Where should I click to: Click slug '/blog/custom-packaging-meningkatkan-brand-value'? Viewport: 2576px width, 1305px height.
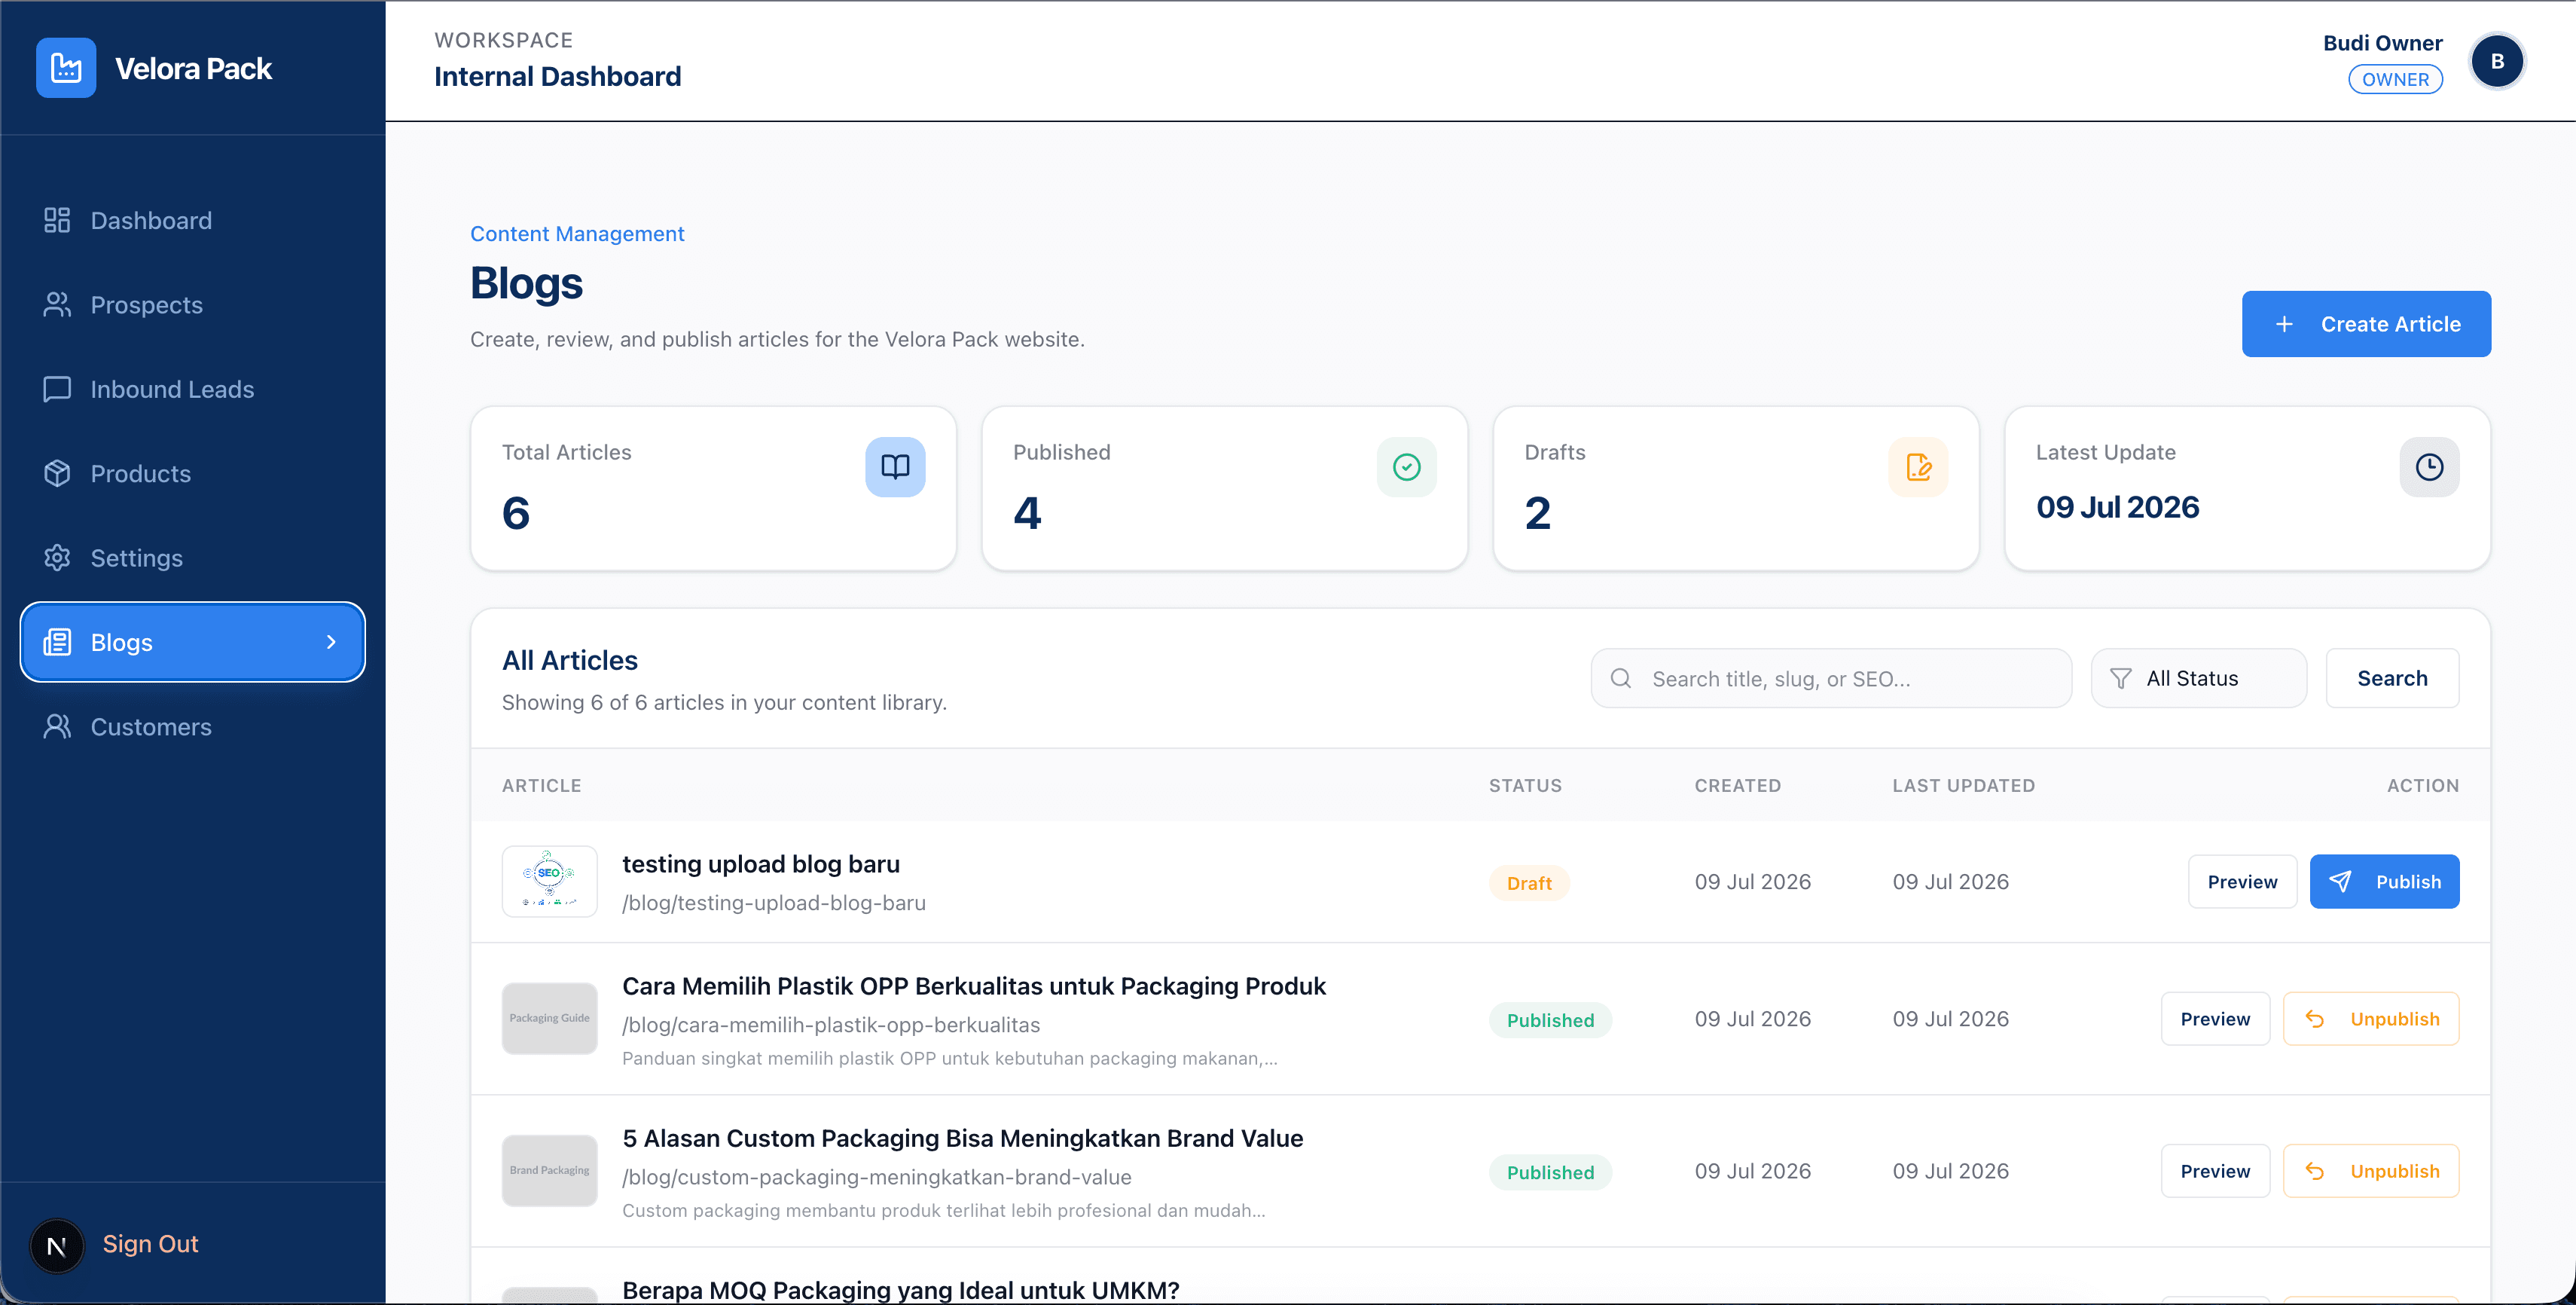click(x=877, y=1177)
